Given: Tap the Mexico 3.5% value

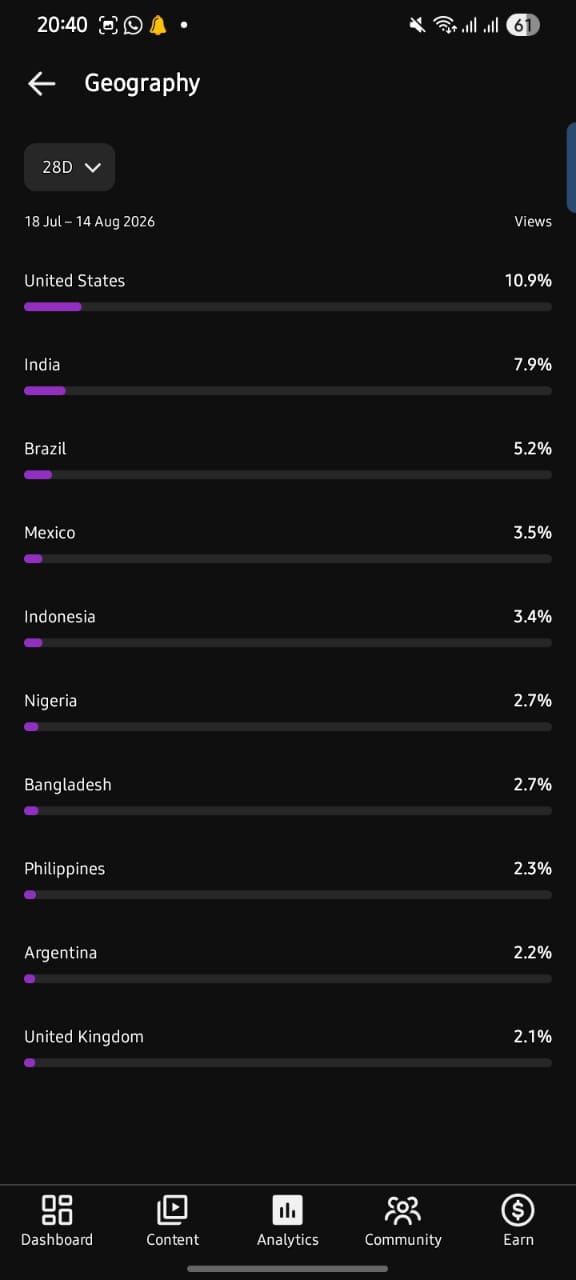Looking at the screenshot, I should (532, 533).
